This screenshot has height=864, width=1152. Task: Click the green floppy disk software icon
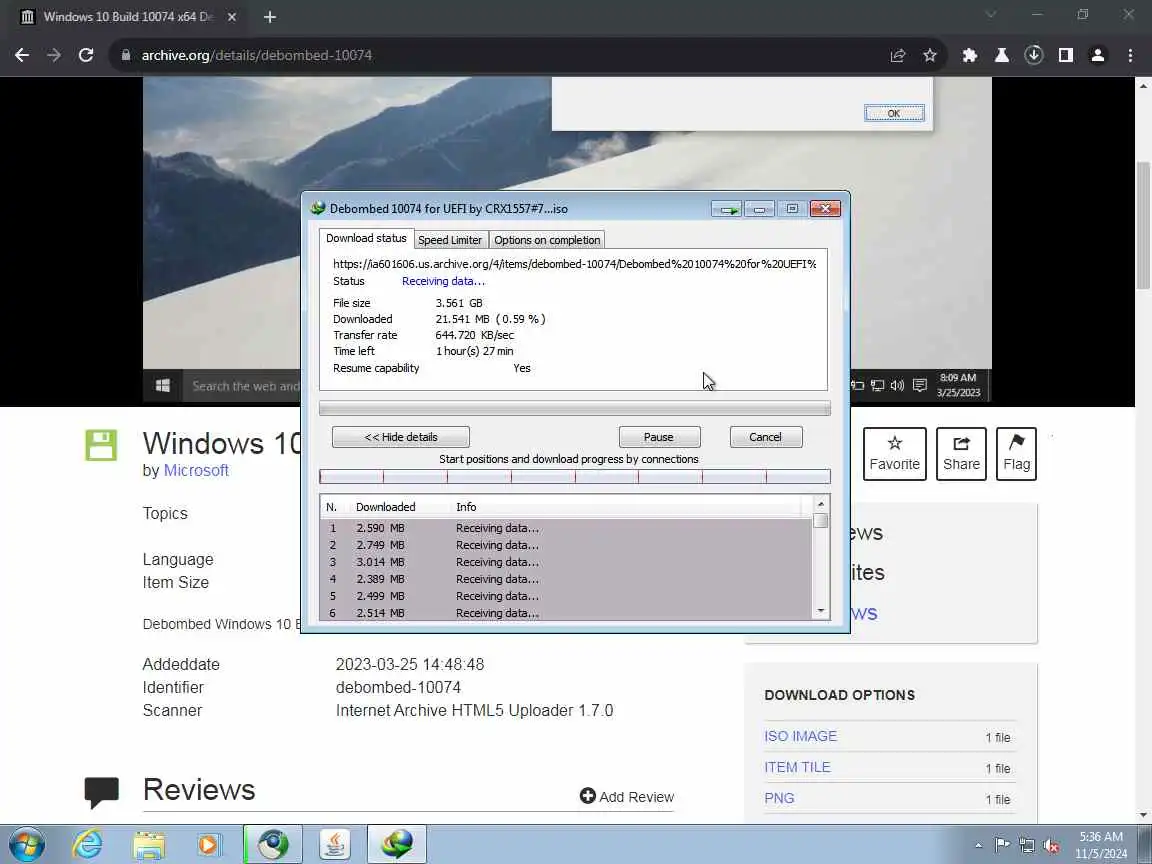click(101, 445)
